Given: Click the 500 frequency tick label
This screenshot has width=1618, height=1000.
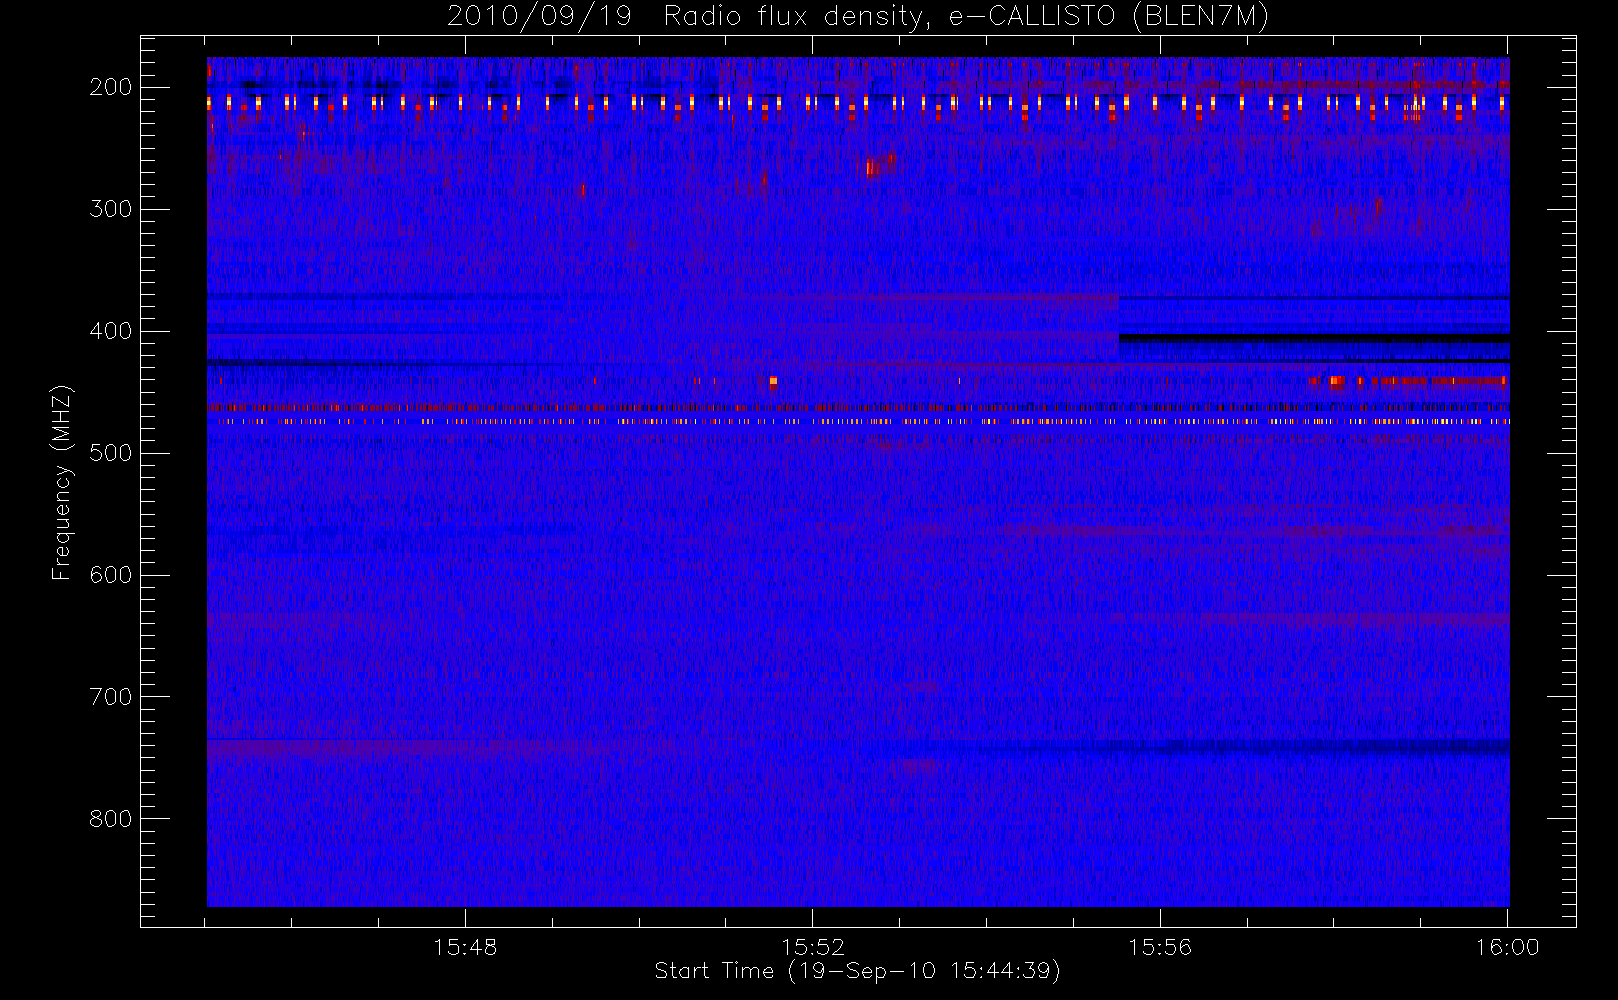Looking at the screenshot, I should 111,453.
